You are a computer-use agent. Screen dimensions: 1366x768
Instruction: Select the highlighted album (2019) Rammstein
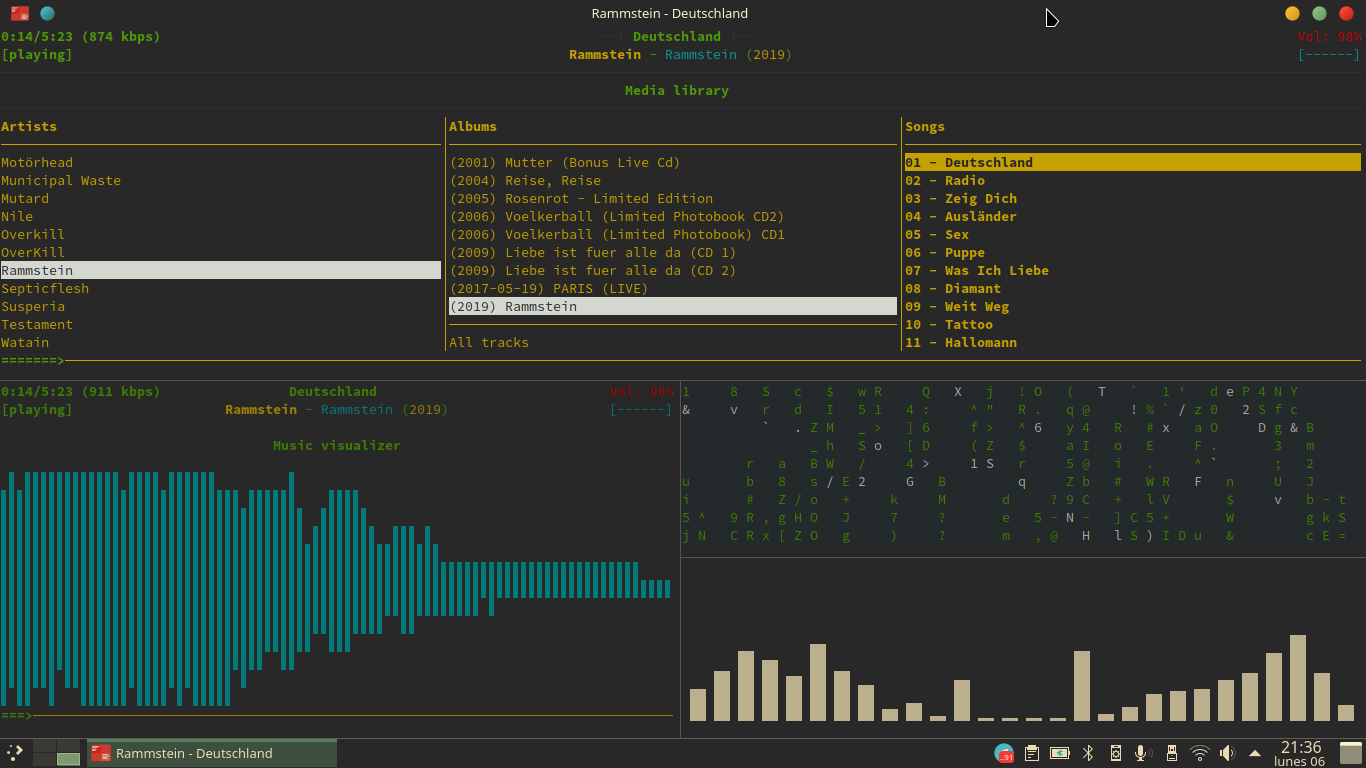(x=673, y=306)
